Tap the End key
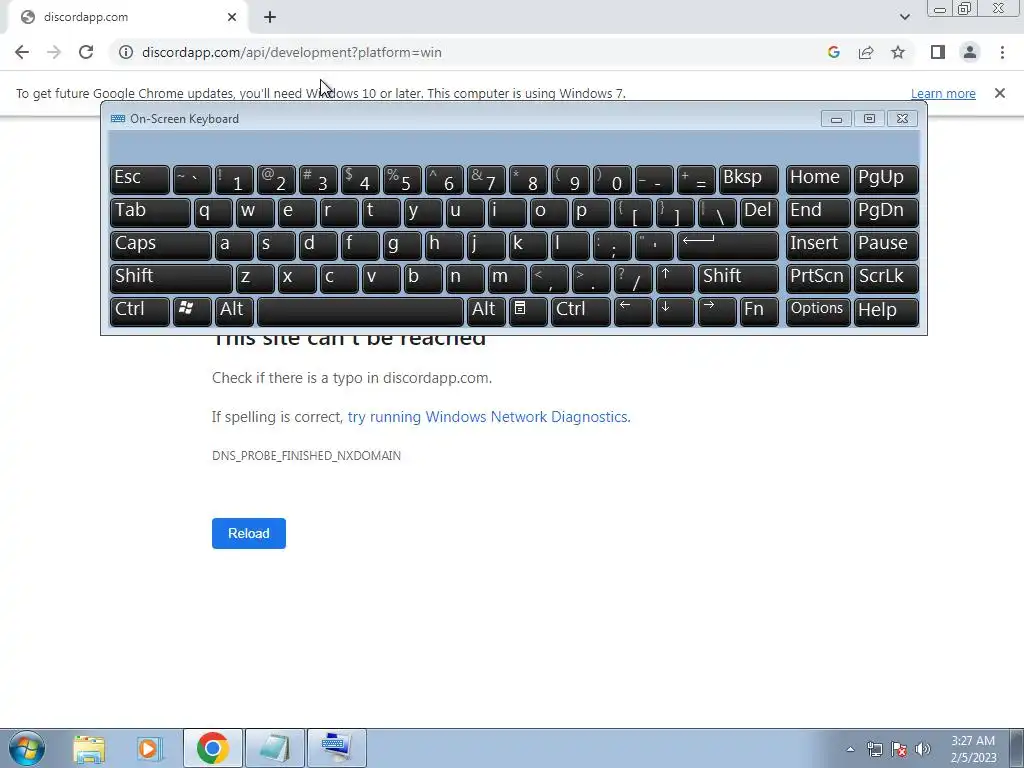1024x768 pixels. pyautogui.click(x=818, y=212)
